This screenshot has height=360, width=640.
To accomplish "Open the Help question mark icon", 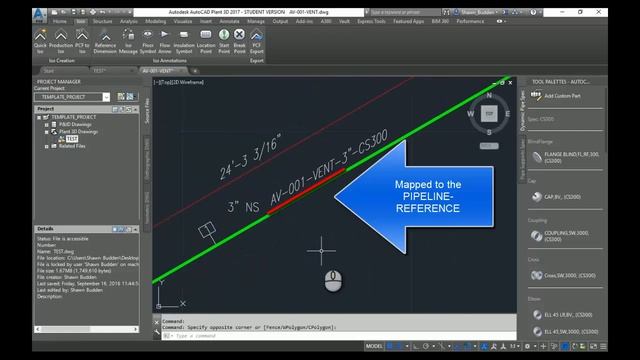I will click(533, 12).
